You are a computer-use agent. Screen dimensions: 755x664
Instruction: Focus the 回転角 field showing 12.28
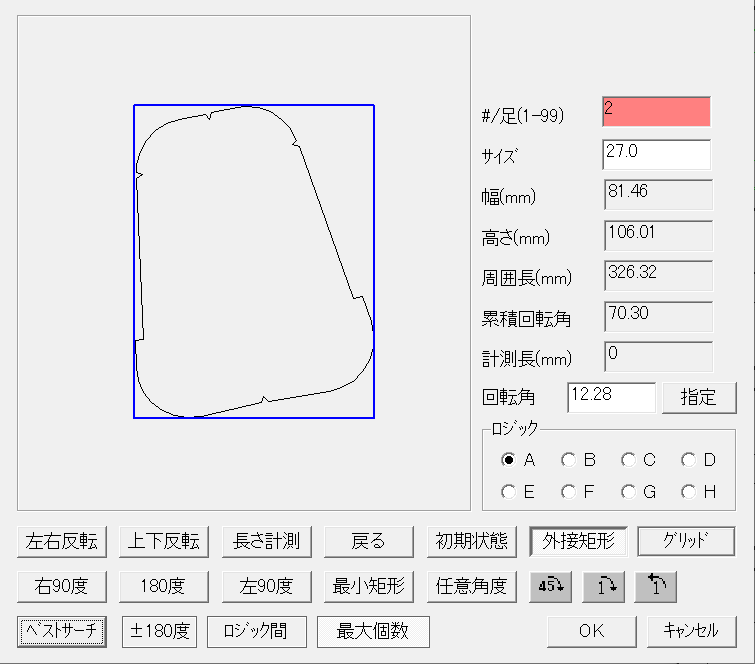[612, 398]
